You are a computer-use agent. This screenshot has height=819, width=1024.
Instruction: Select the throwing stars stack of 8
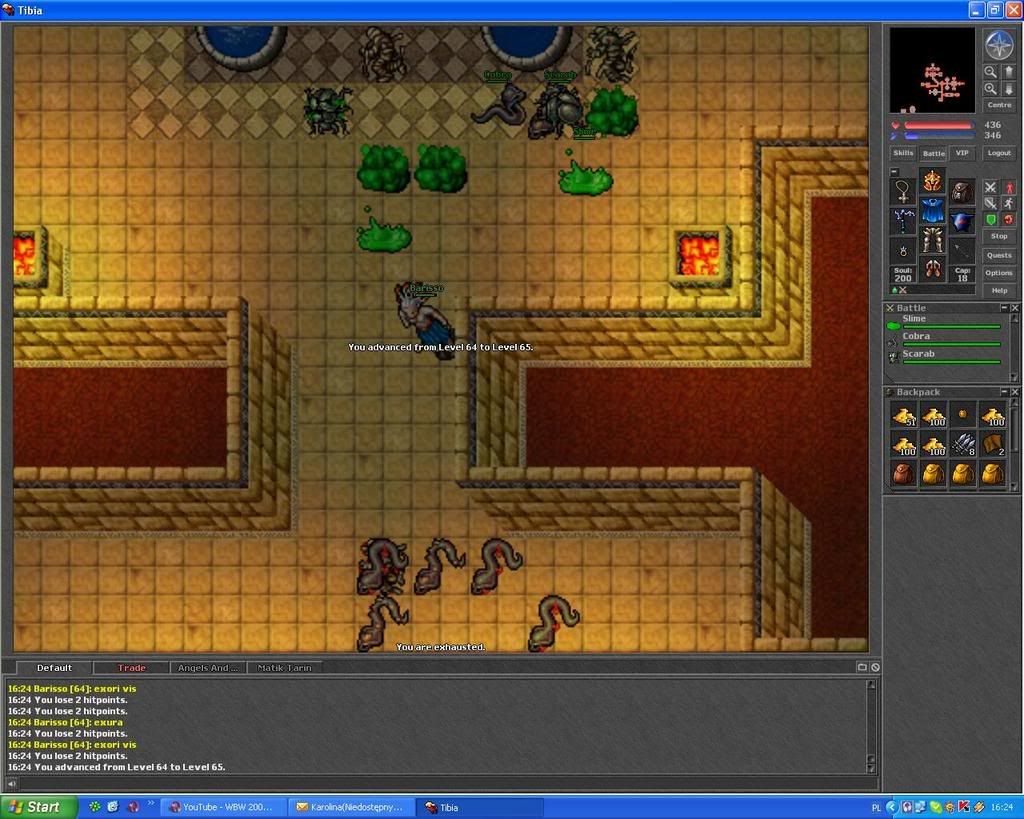[x=963, y=445]
